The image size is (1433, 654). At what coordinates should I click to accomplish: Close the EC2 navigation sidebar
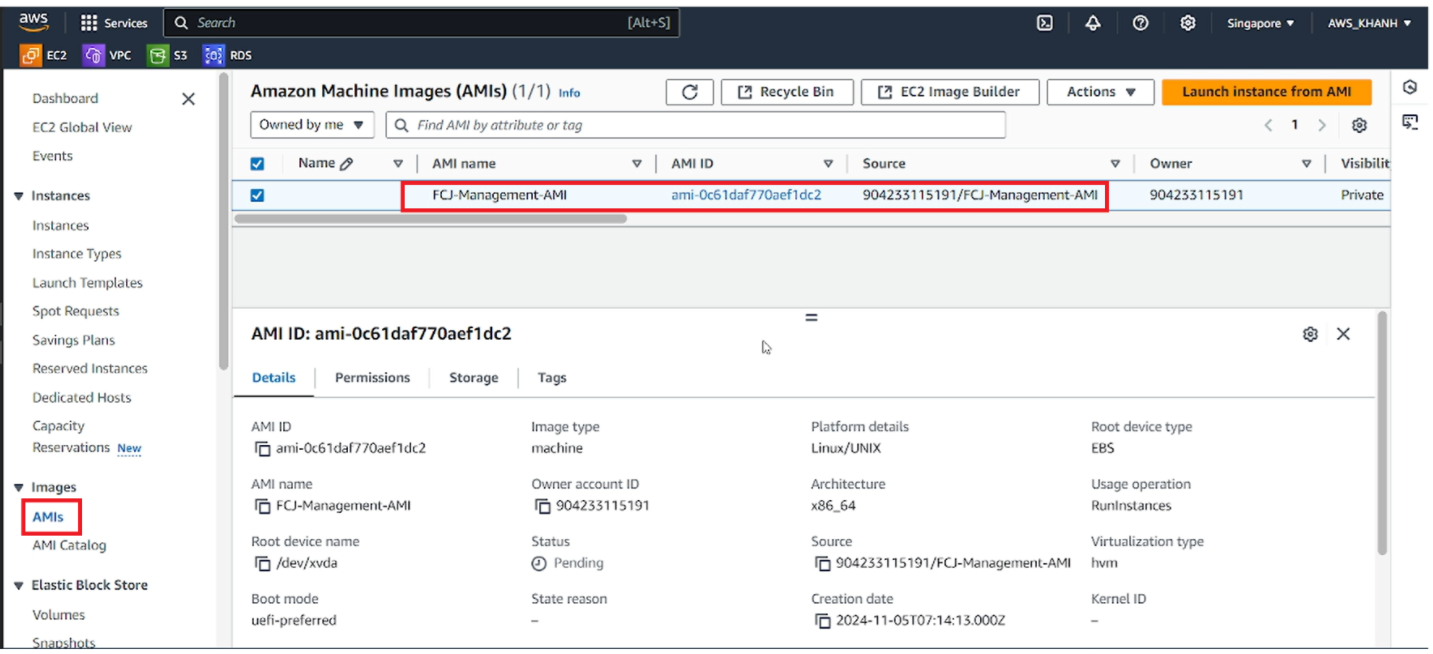coord(188,99)
